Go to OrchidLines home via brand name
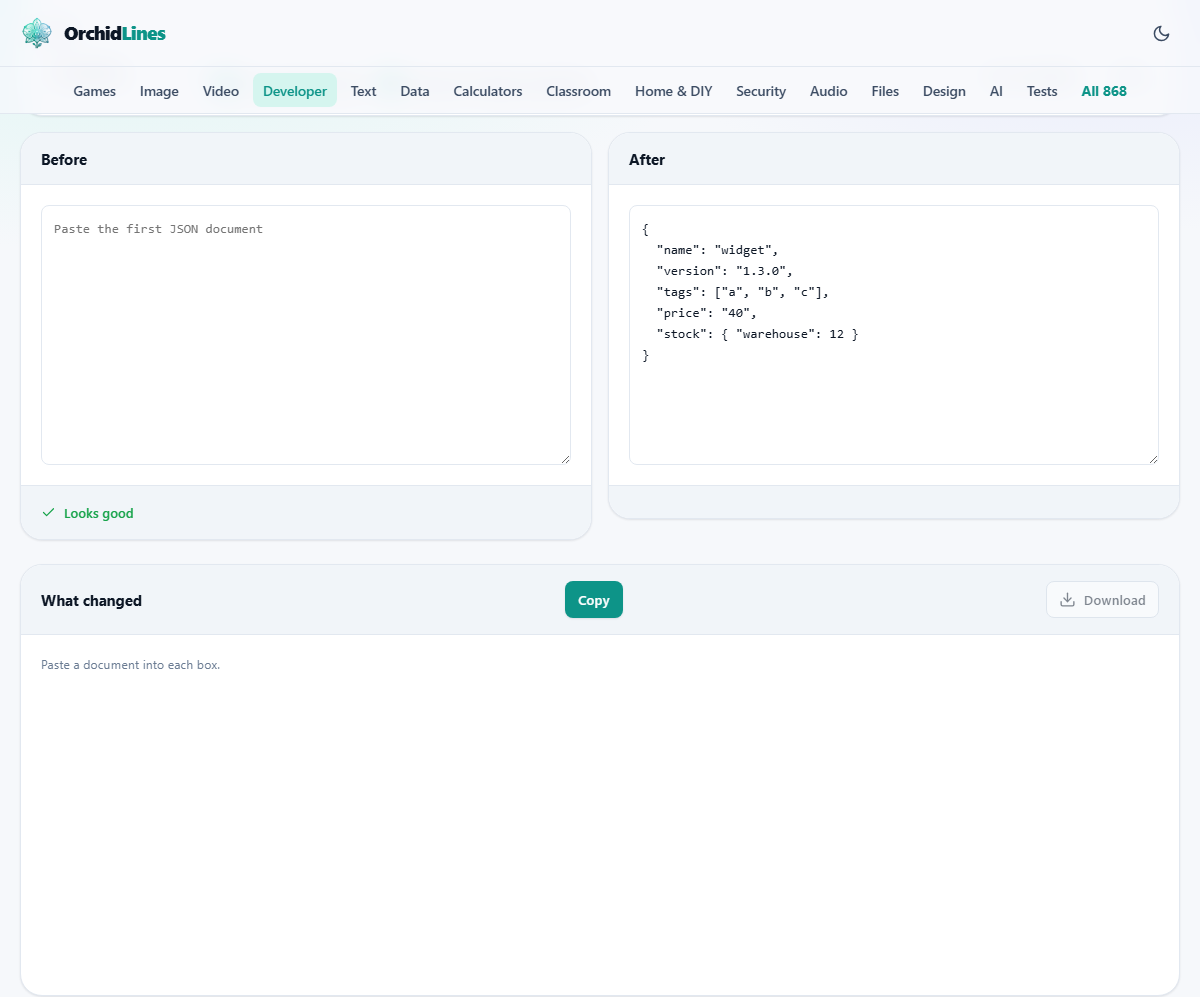The height and width of the screenshot is (997, 1200). pos(115,33)
